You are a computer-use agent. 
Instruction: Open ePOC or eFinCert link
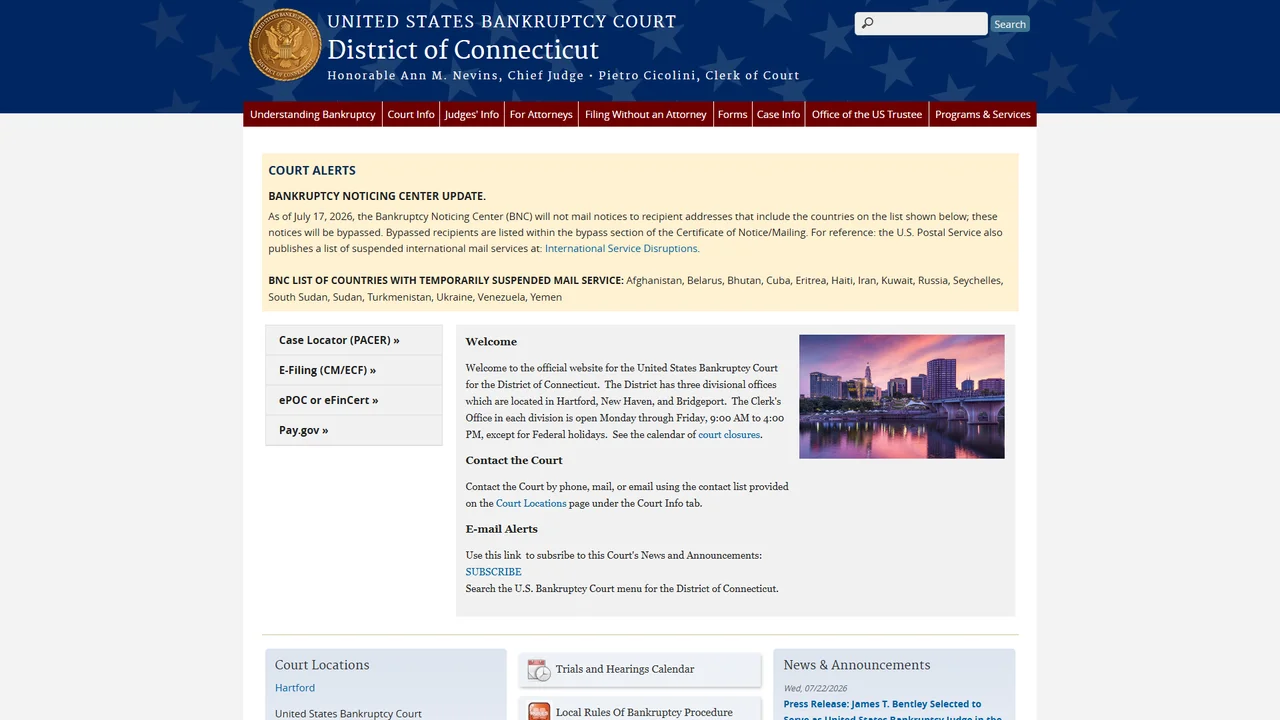click(353, 400)
